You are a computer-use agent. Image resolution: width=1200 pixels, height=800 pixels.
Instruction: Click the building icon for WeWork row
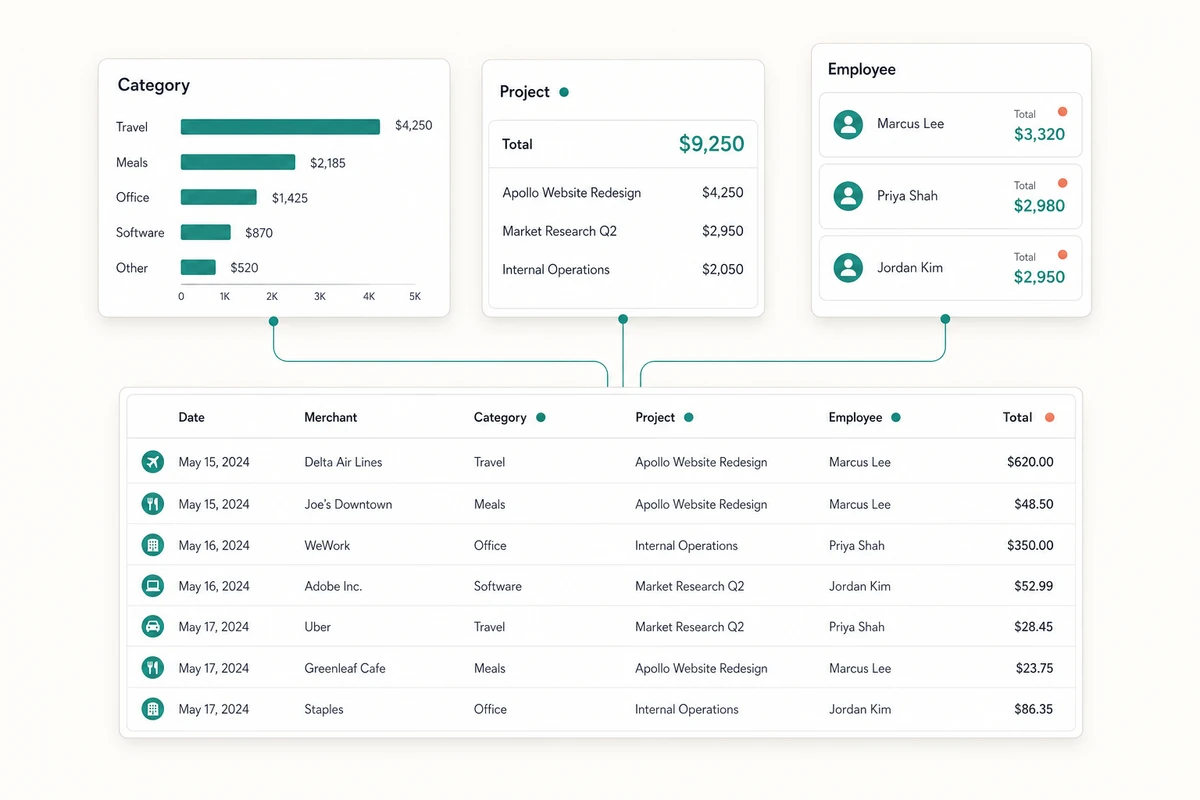[x=152, y=545]
